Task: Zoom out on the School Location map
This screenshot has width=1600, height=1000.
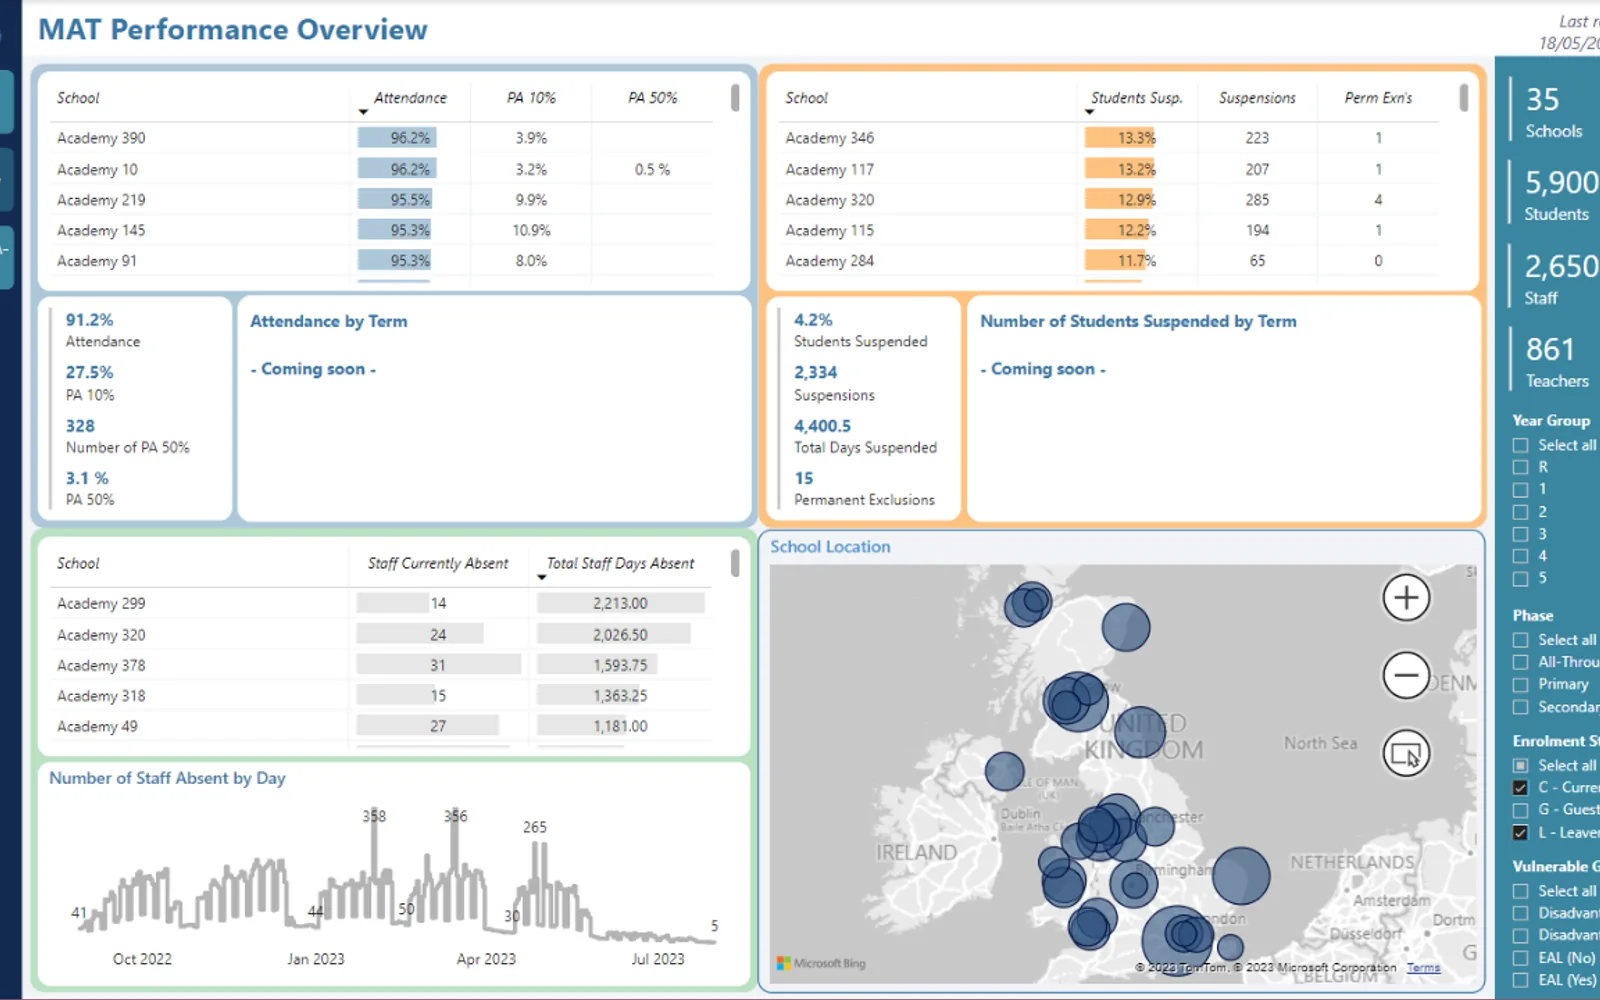Action: (1406, 675)
